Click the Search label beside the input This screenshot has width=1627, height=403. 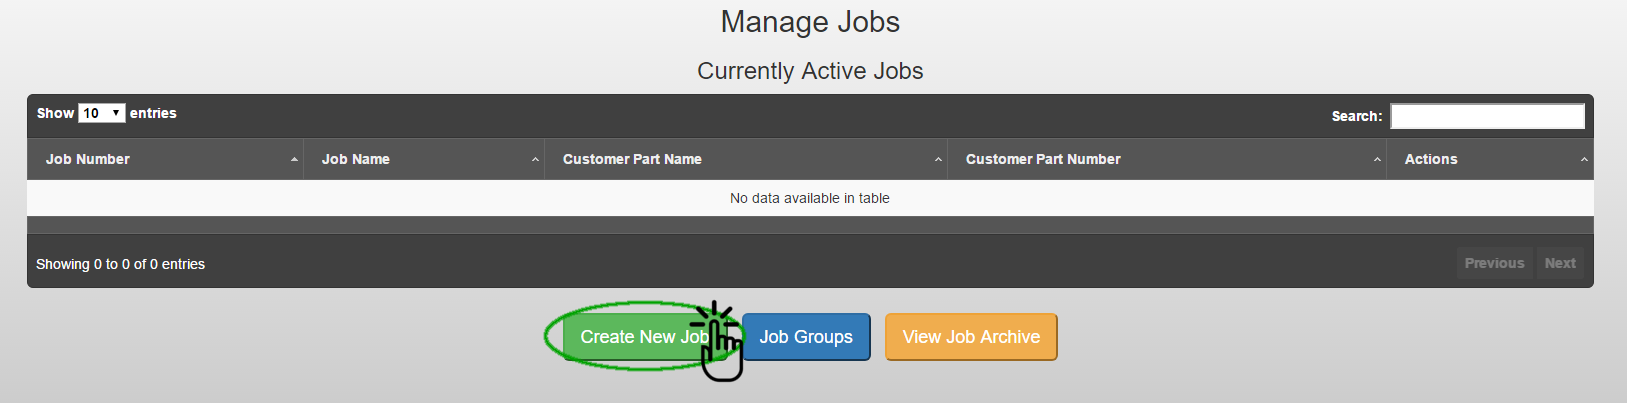1357,116
